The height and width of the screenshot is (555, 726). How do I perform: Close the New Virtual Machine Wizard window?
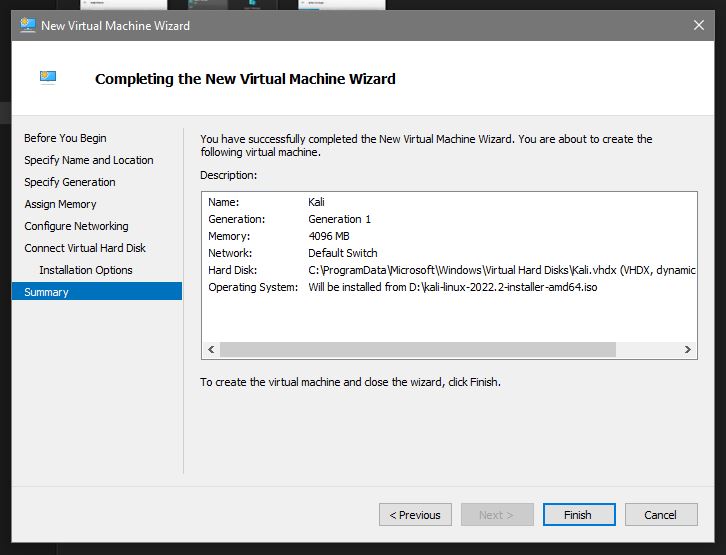[x=697, y=25]
